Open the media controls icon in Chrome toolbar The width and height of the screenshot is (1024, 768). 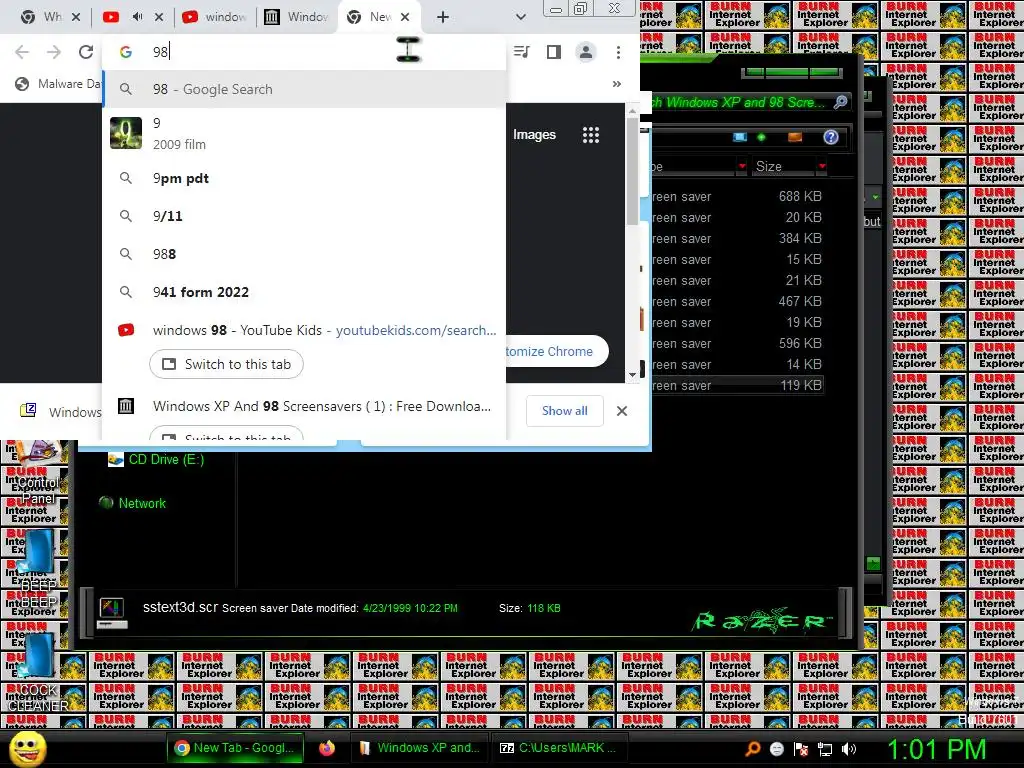click(522, 52)
